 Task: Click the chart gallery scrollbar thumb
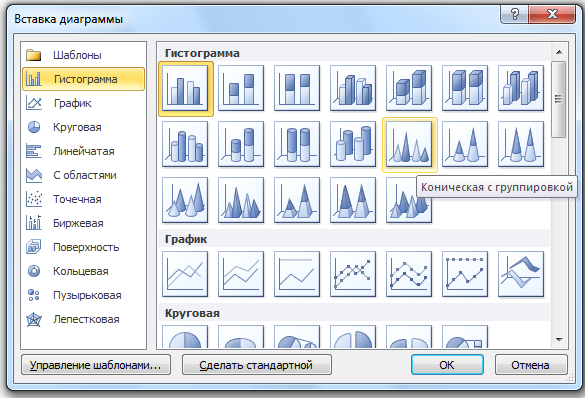coord(559,99)
